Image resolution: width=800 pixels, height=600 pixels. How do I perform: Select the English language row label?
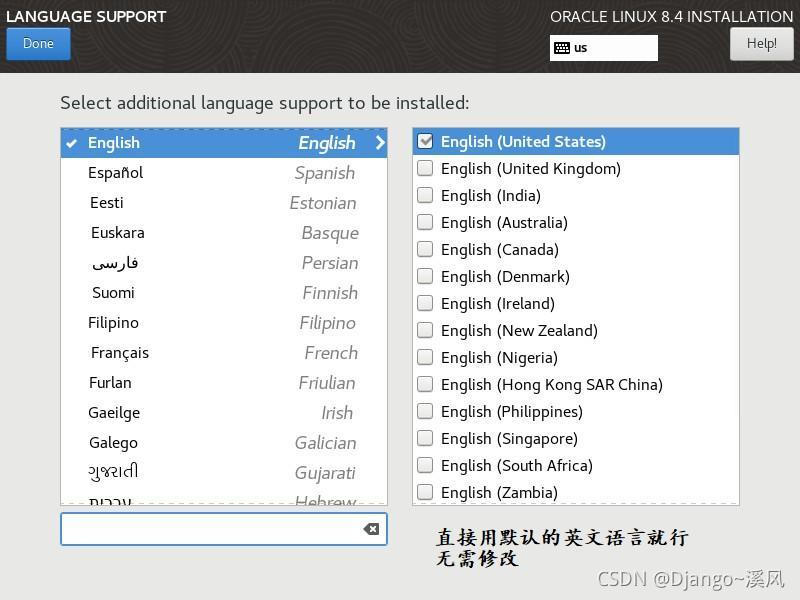114,143
